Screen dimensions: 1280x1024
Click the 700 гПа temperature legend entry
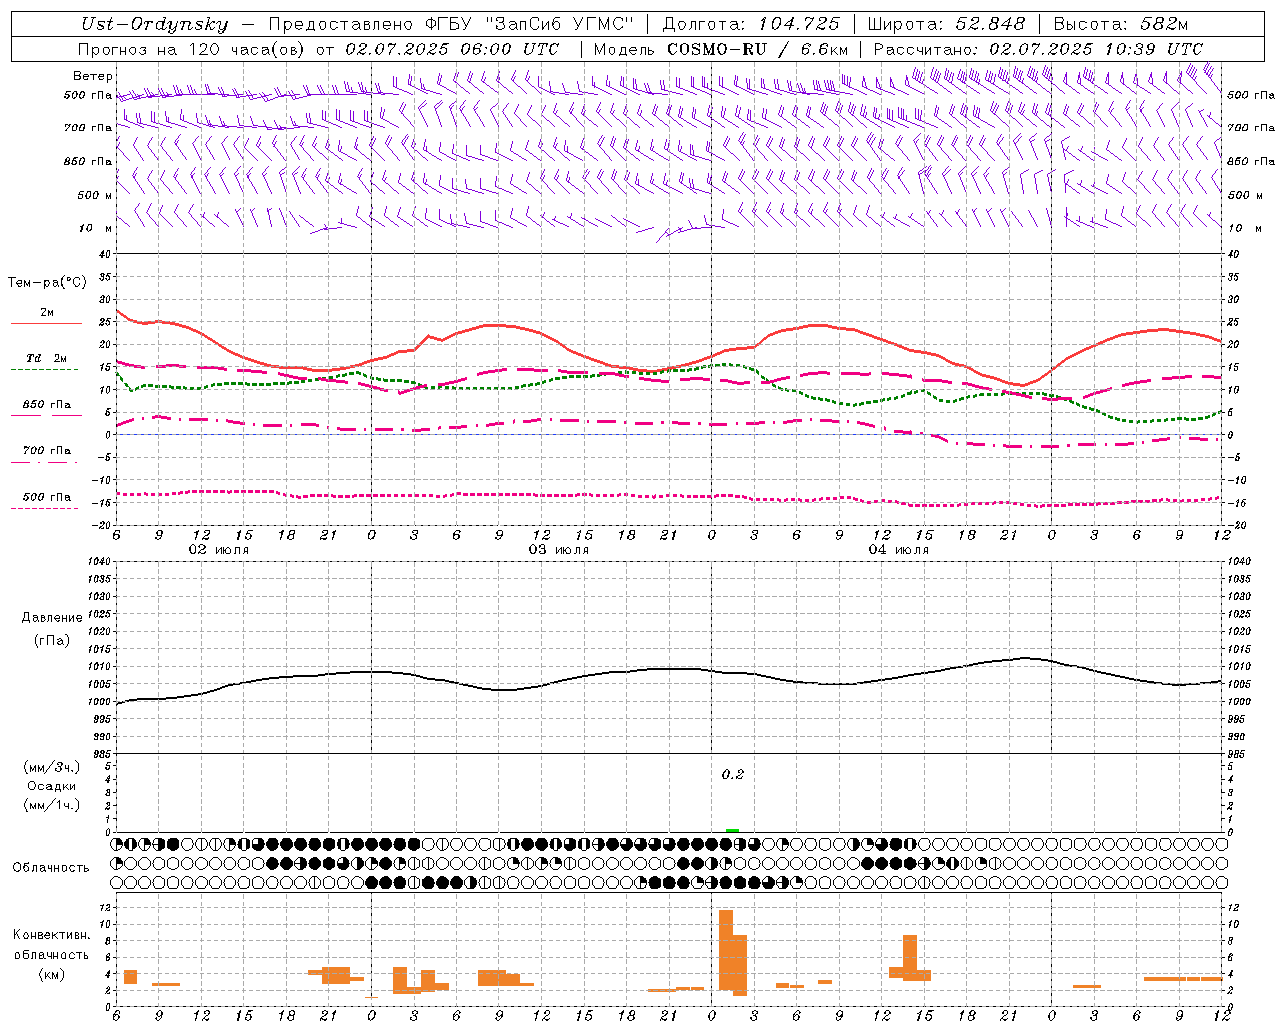click(47, 451)
